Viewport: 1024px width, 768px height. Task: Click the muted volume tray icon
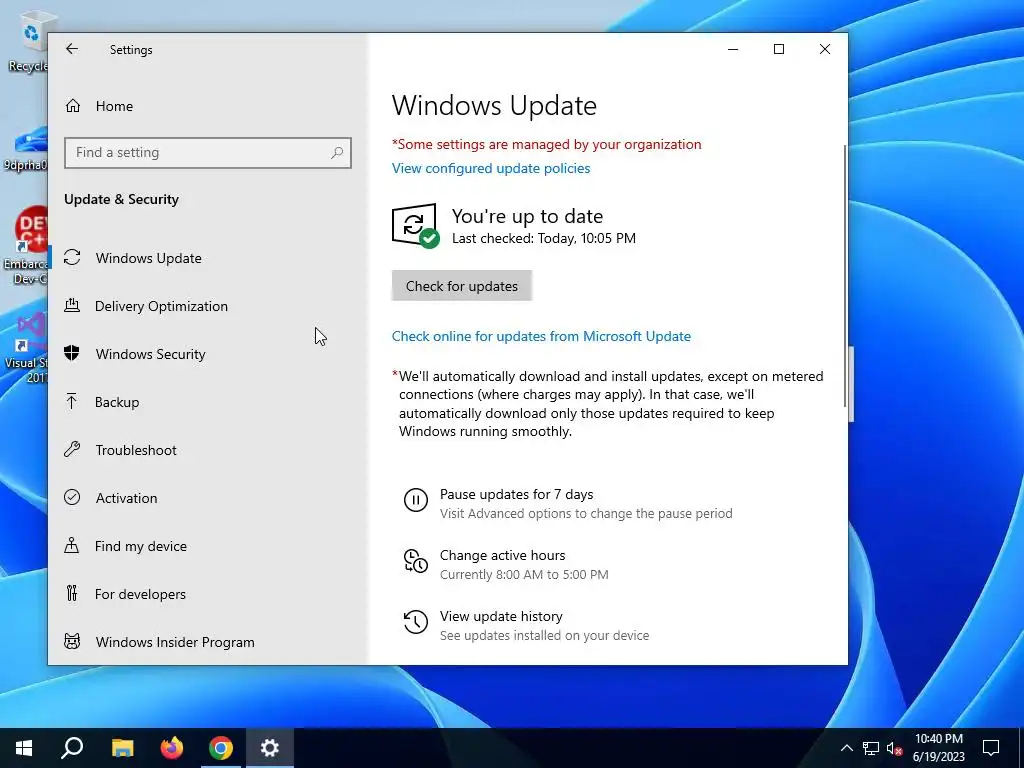(x=894, y=748)
